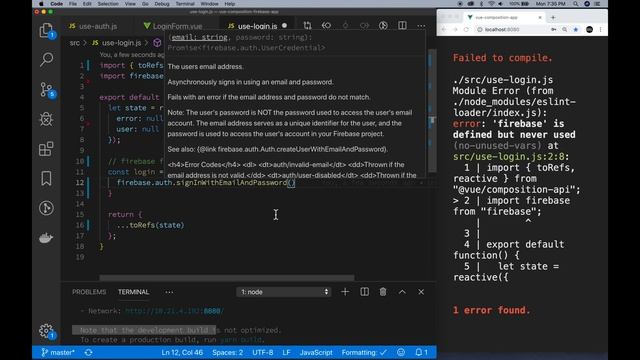Click the master branch in status bar
Image resolution: width=640 pixels, height=360 pixels.
[x=58, y=352]
